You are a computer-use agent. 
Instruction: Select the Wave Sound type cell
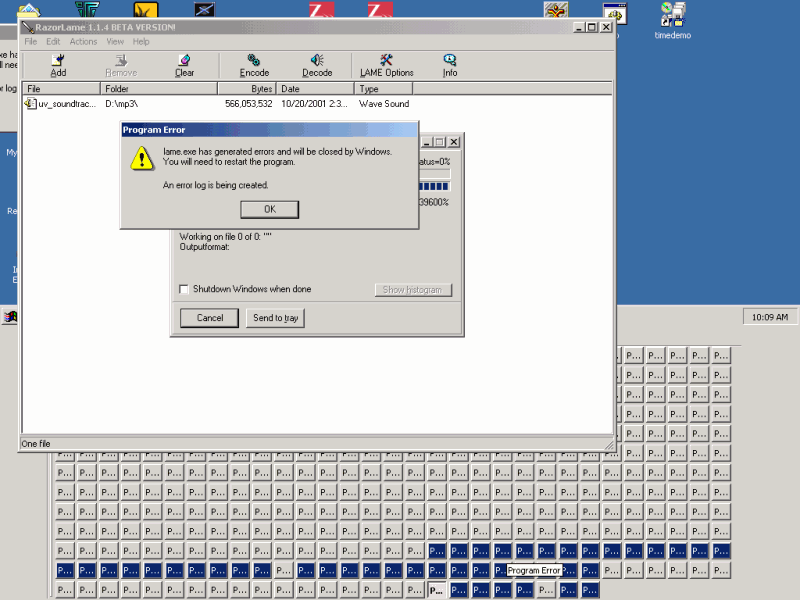384,104
